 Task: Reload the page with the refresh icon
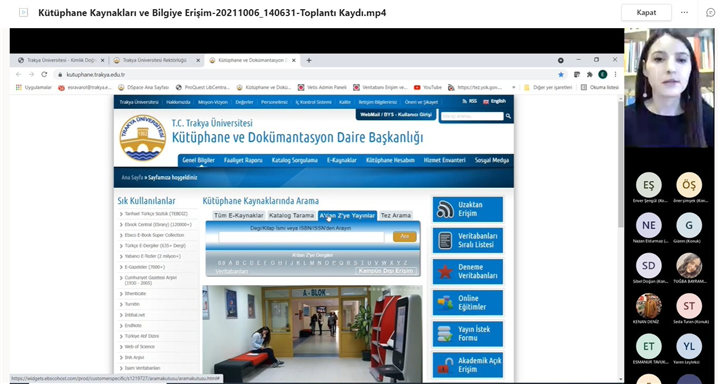tap(44, 74)
